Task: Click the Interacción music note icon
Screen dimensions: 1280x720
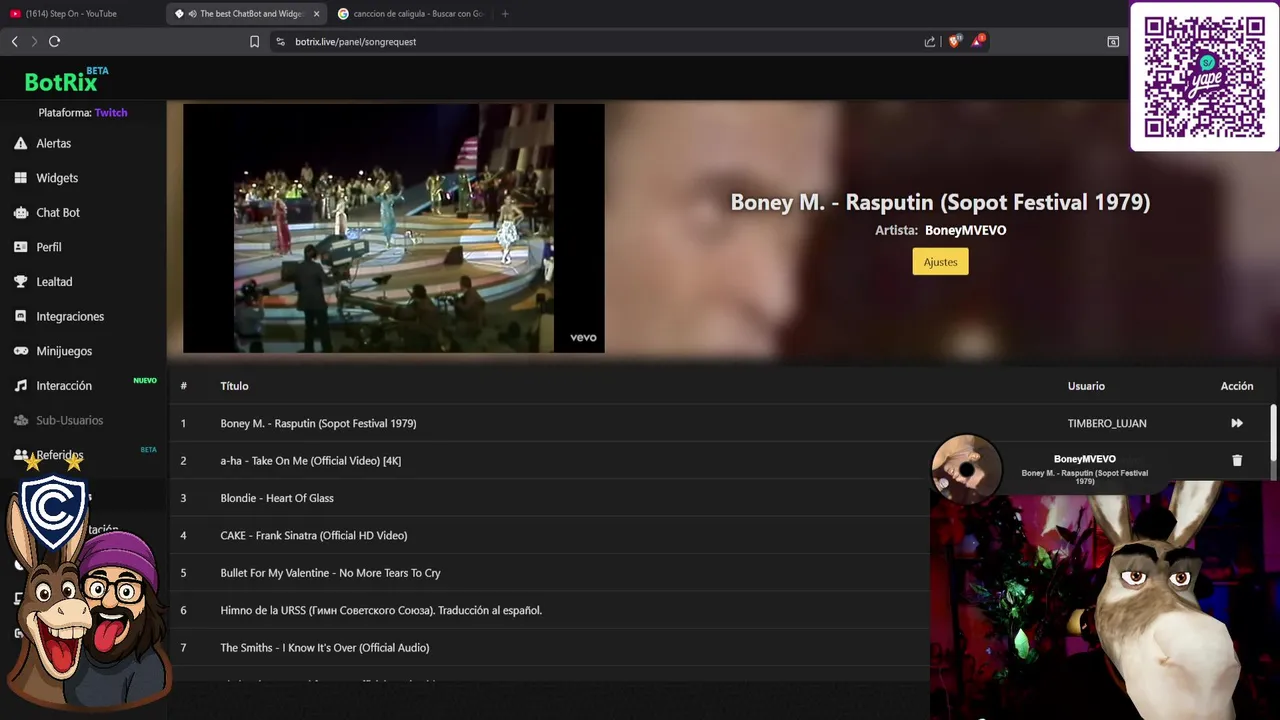Action: (x=20, y=385)
